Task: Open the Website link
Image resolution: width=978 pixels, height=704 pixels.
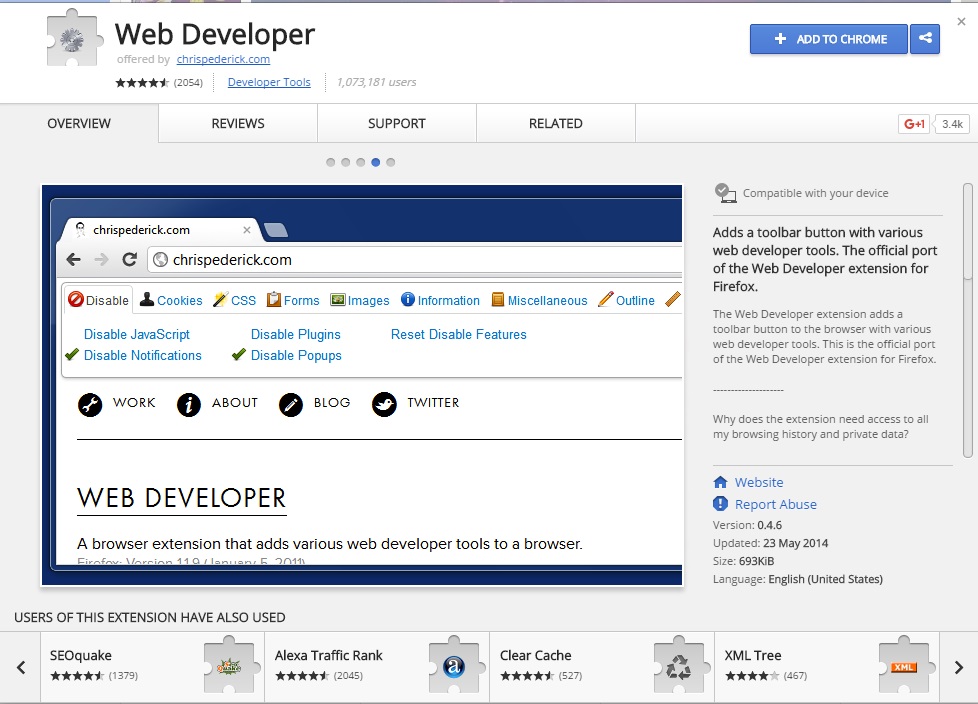Action: coord(758,482)
